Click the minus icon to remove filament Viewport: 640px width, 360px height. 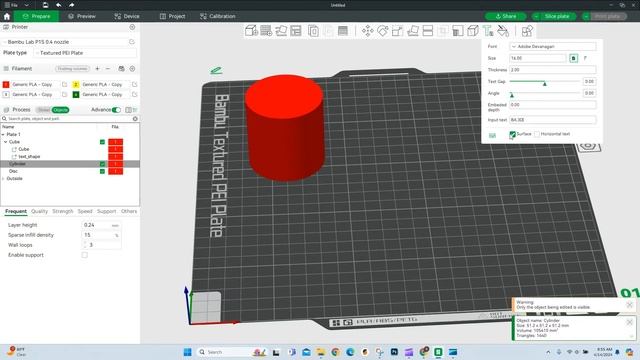[108, 69]
